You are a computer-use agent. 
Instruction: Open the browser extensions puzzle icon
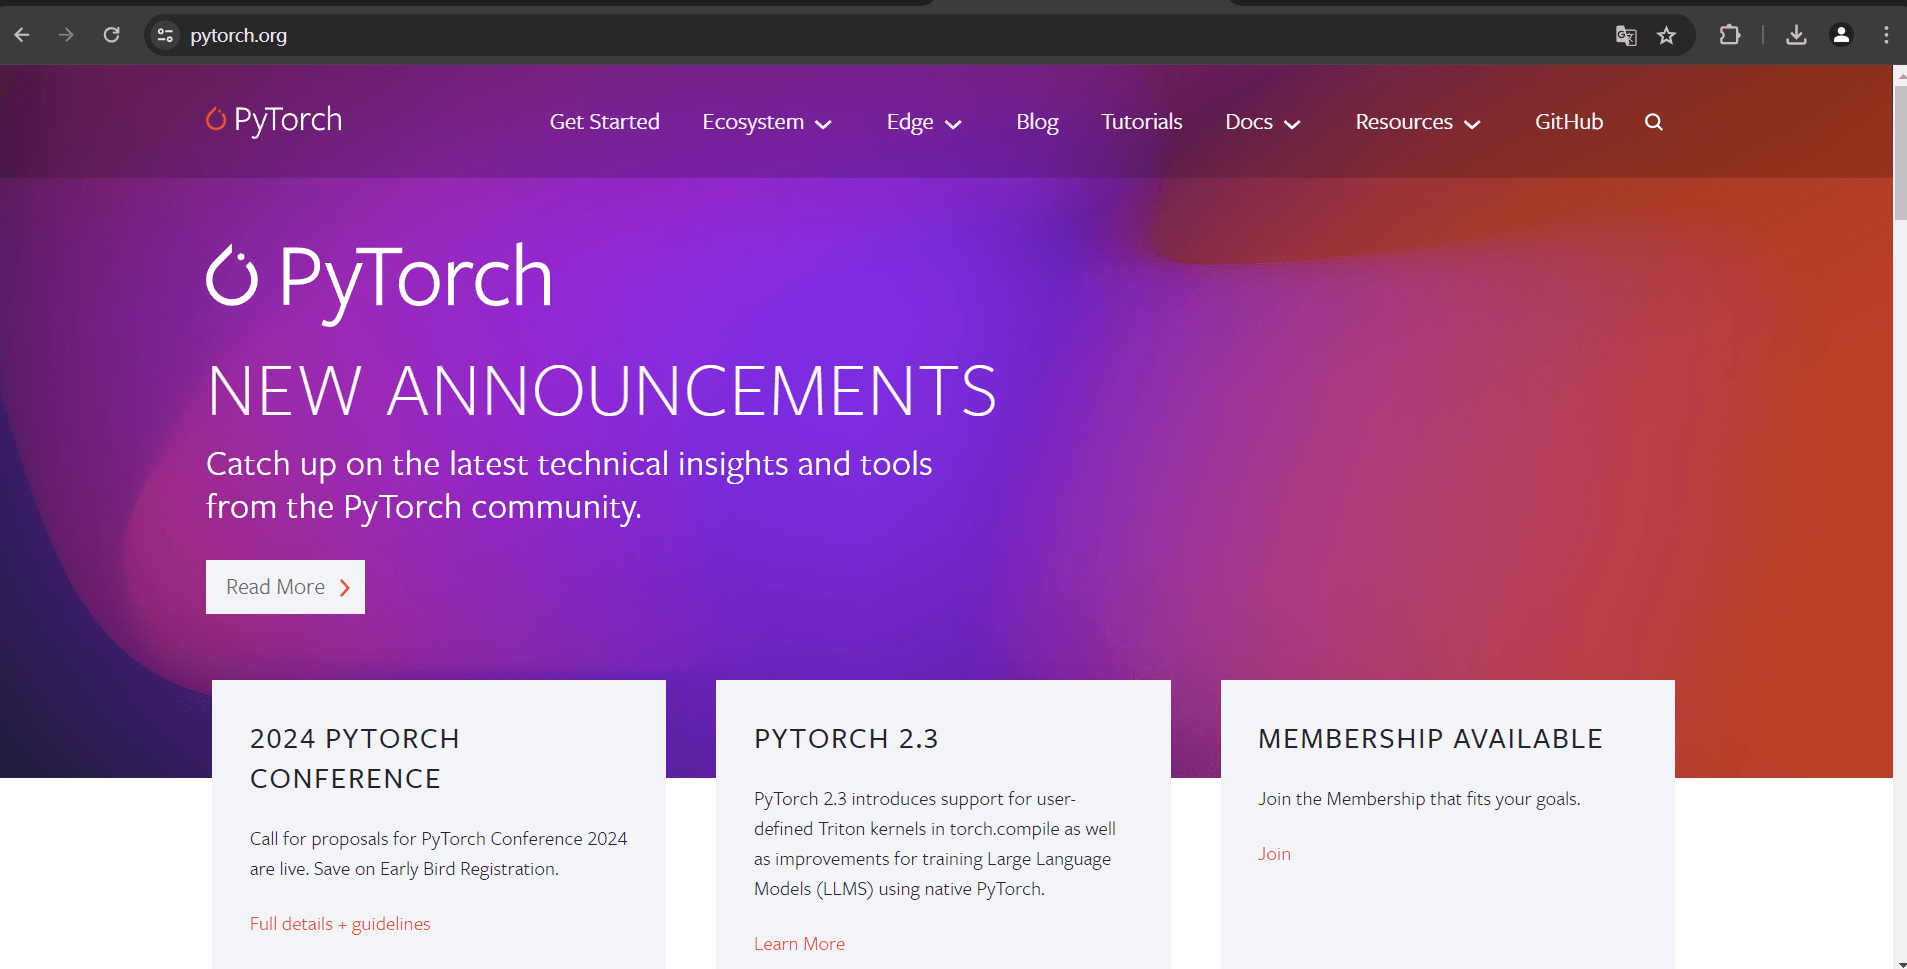pos(1729,35)
